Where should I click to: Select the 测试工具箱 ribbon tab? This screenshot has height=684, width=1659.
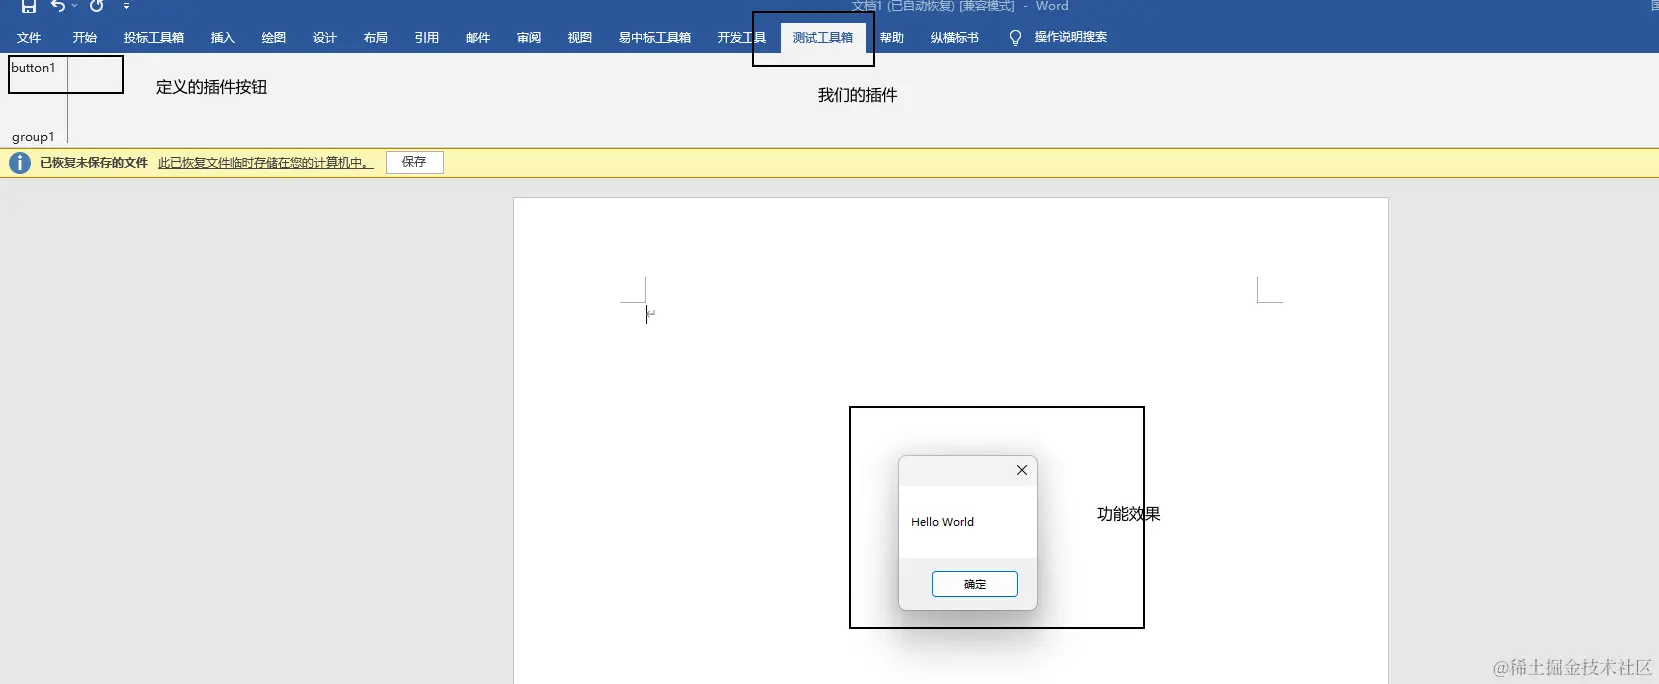click(823, 38)
